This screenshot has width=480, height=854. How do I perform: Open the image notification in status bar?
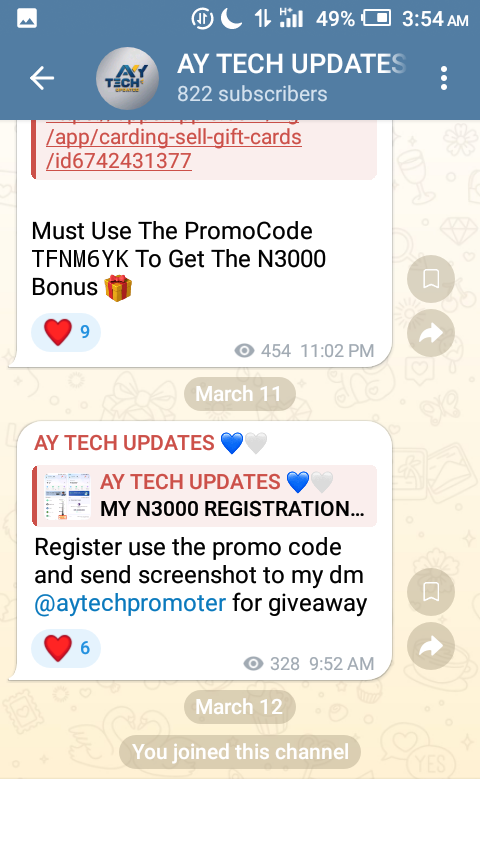click(27, 19)
